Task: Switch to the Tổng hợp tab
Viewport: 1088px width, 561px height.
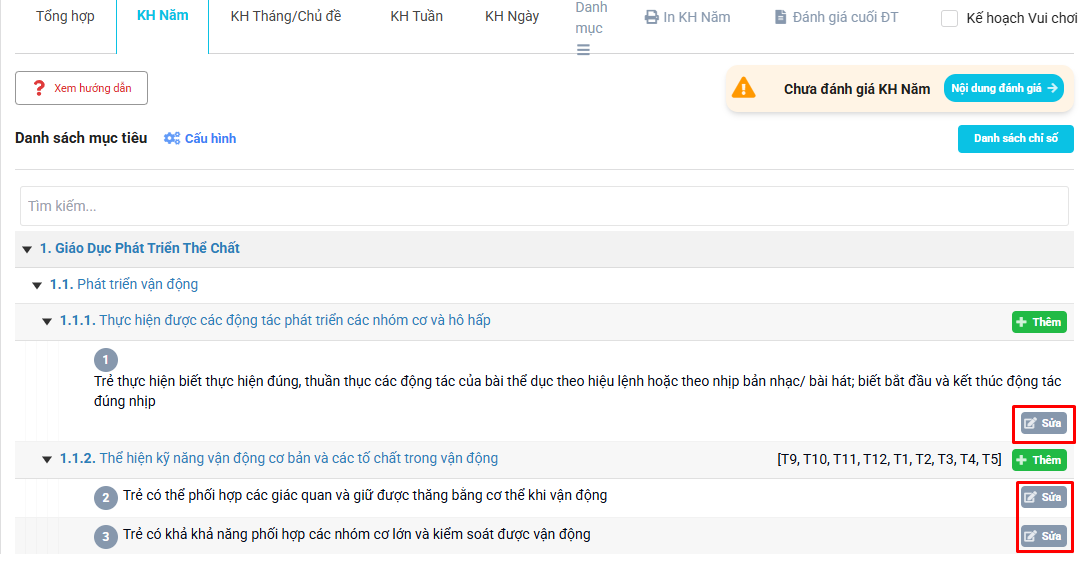Action: pyautogui.click(x=65, y=16)
